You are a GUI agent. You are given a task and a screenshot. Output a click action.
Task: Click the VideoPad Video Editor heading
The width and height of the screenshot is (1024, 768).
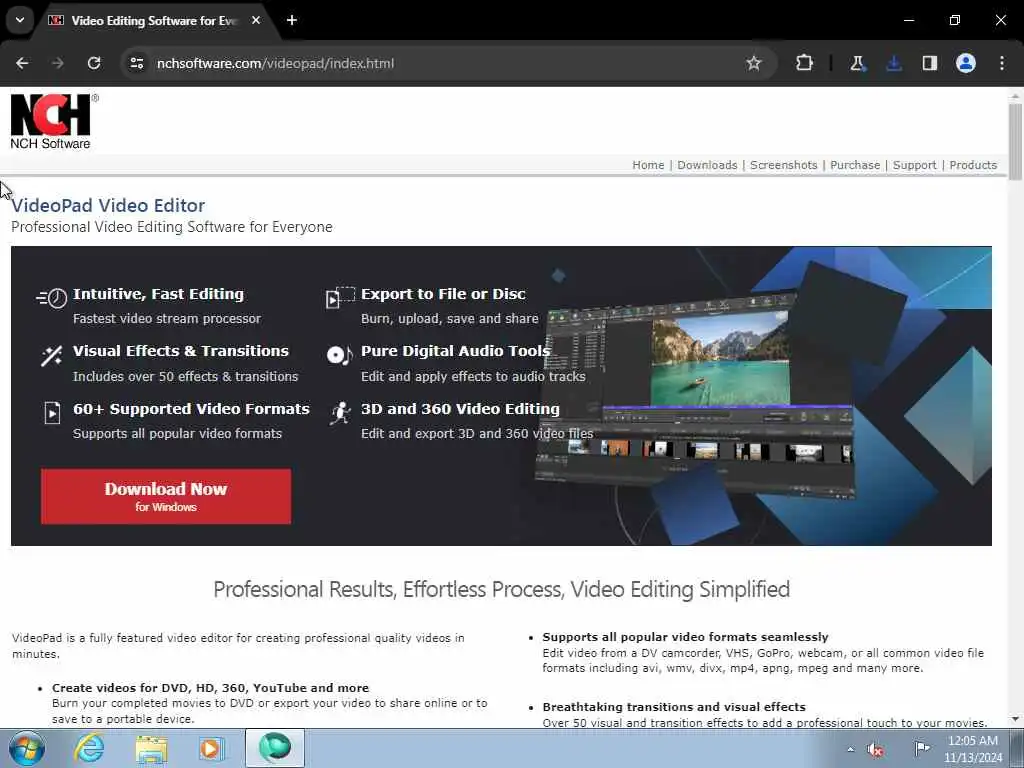108,205
